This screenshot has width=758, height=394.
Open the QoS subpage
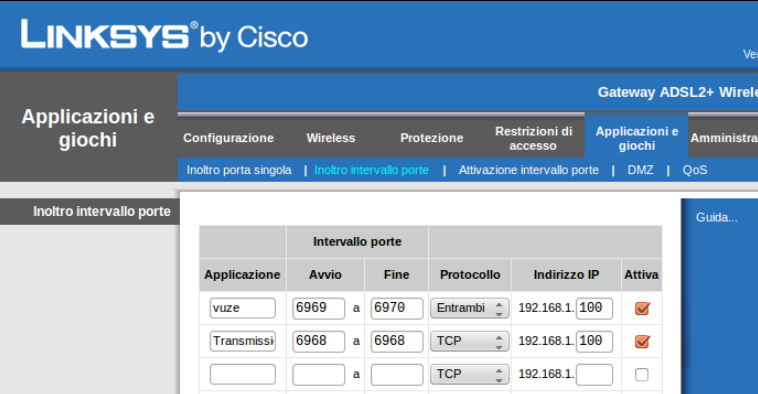click(x=695, y=170)
